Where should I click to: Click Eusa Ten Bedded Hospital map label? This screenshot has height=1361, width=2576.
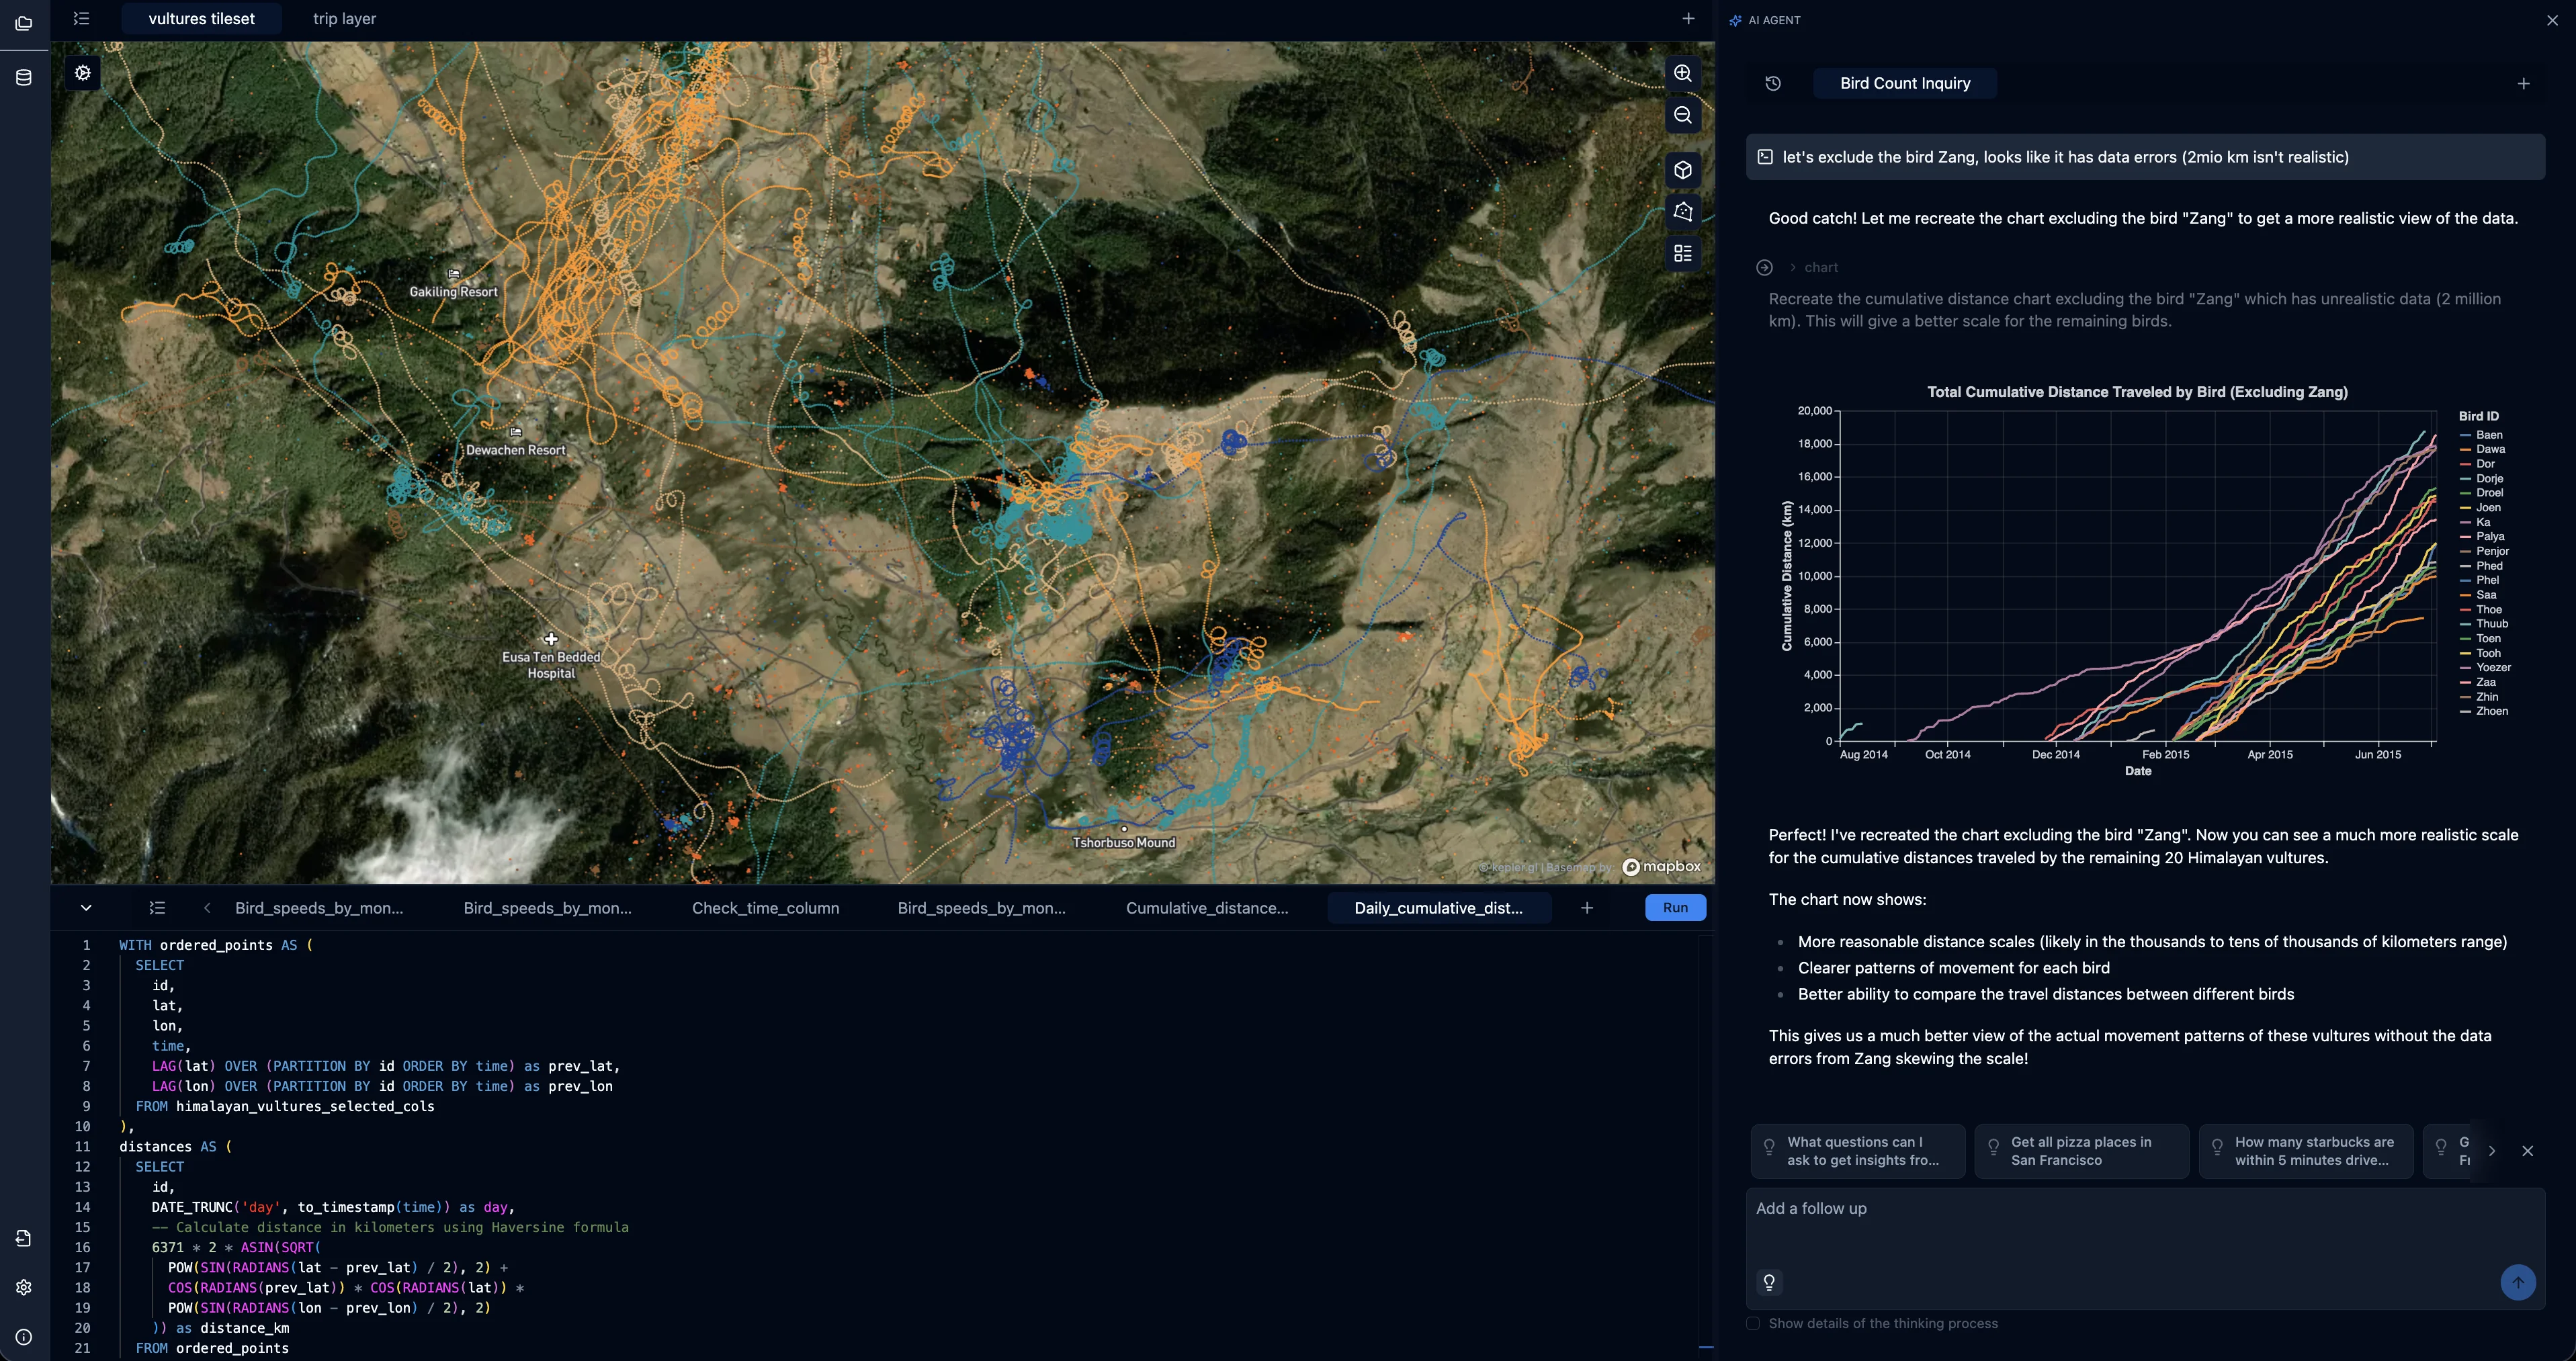pos(551,665)
